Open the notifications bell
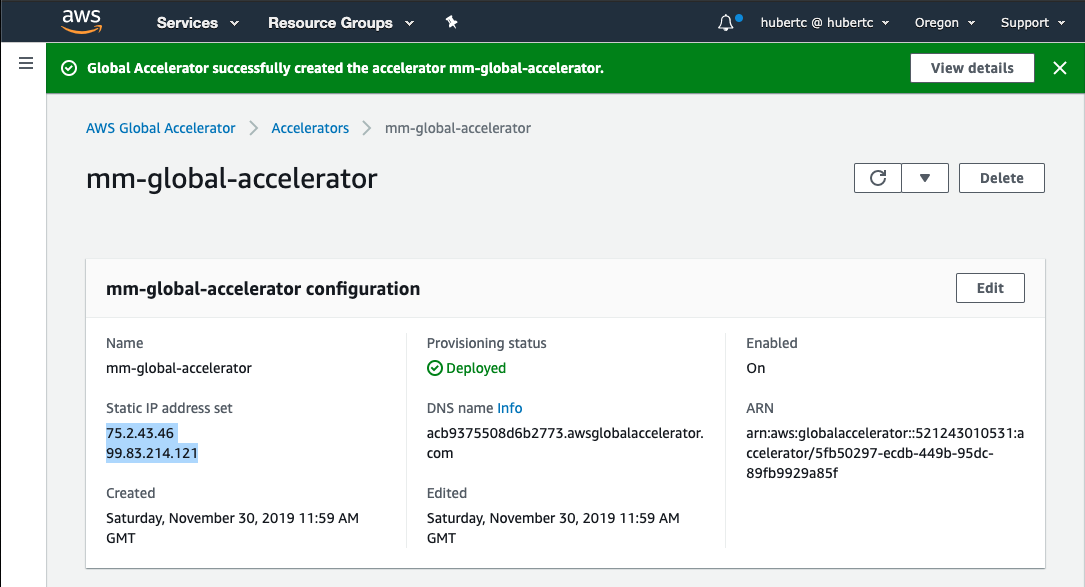 point(726,23)
